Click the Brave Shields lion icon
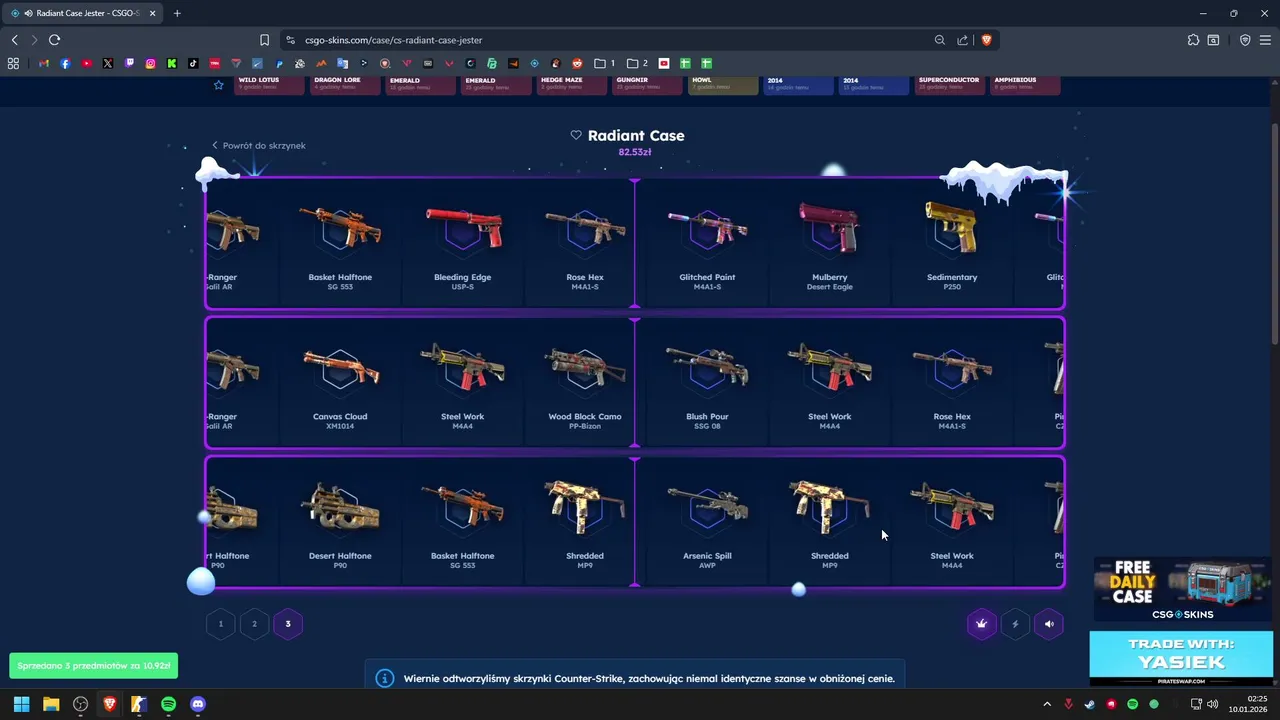1280x720 pixels. (x=986, y=40)
